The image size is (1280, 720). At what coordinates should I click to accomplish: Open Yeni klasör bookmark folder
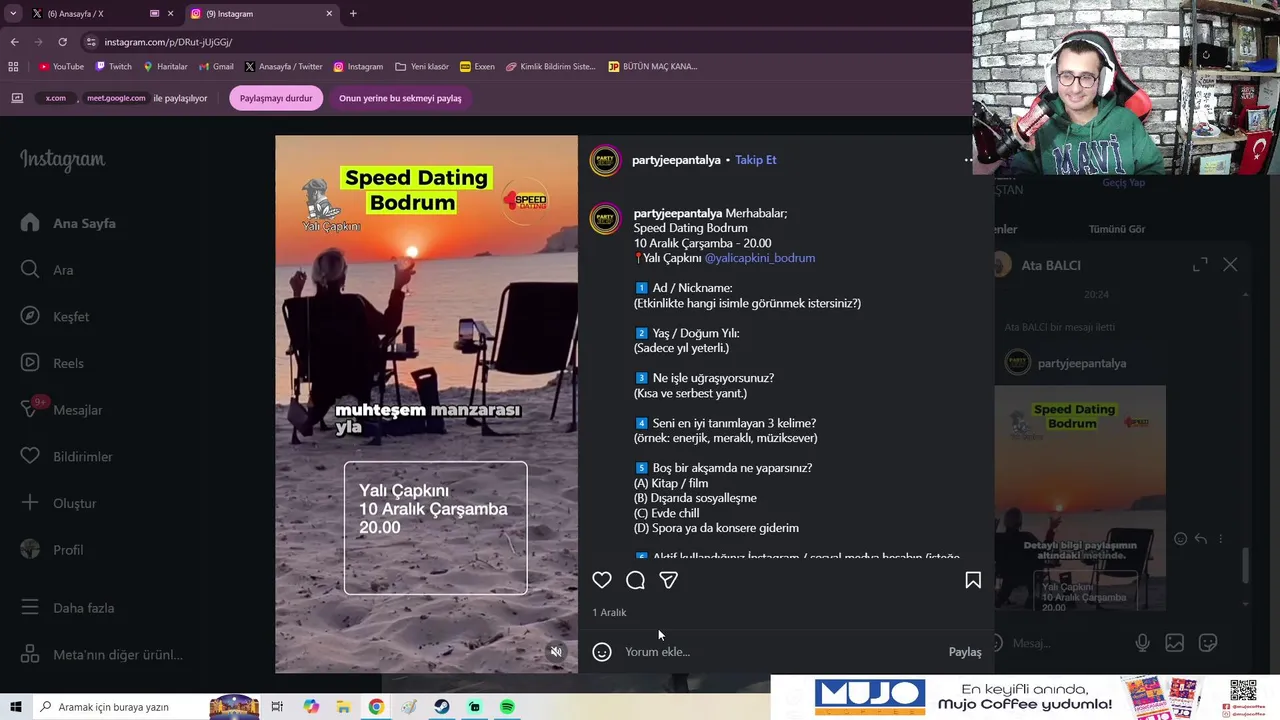point(422,67)
